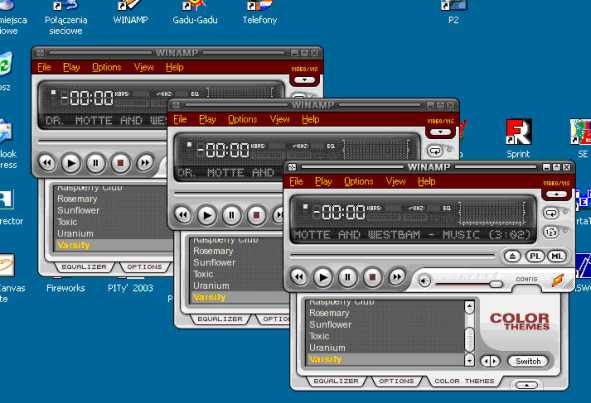The height and width of the screenshot is (403, 591).
Task: Click Previous track in the back Winamp window
Action: click(x=47, y=163)
